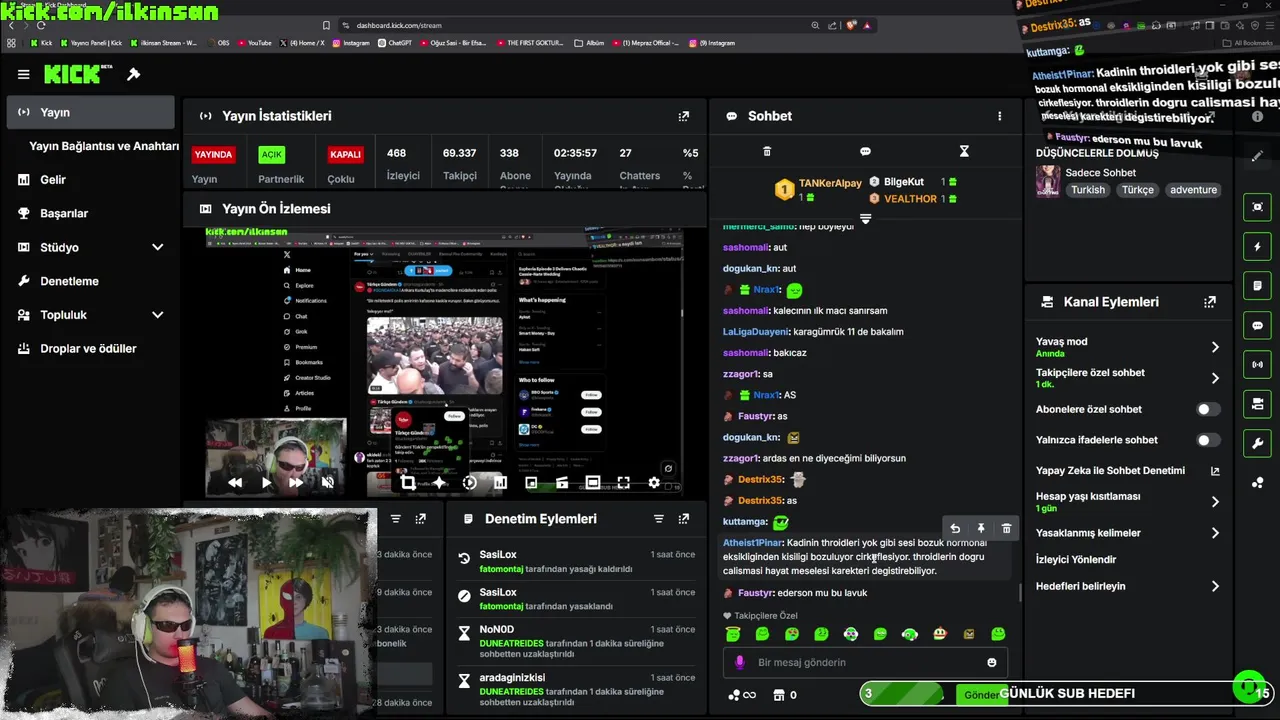Click İzleyici Yönlendir option
The image size is (1280, 720).
click(x=1076, y=560)
